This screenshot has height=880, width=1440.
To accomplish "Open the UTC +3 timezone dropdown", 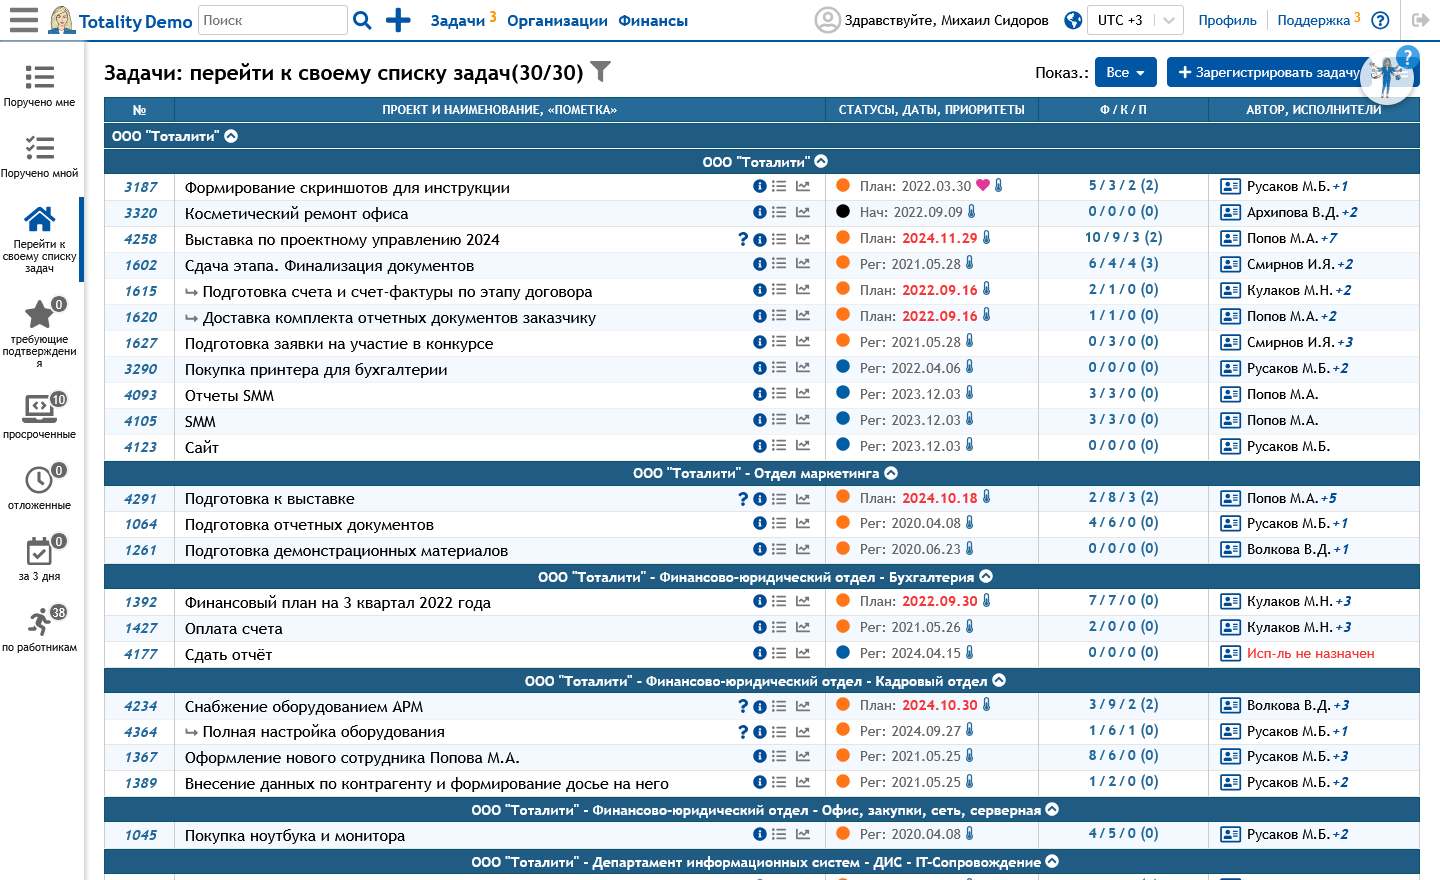I will pyautogui.click(x=1137, y=20).
